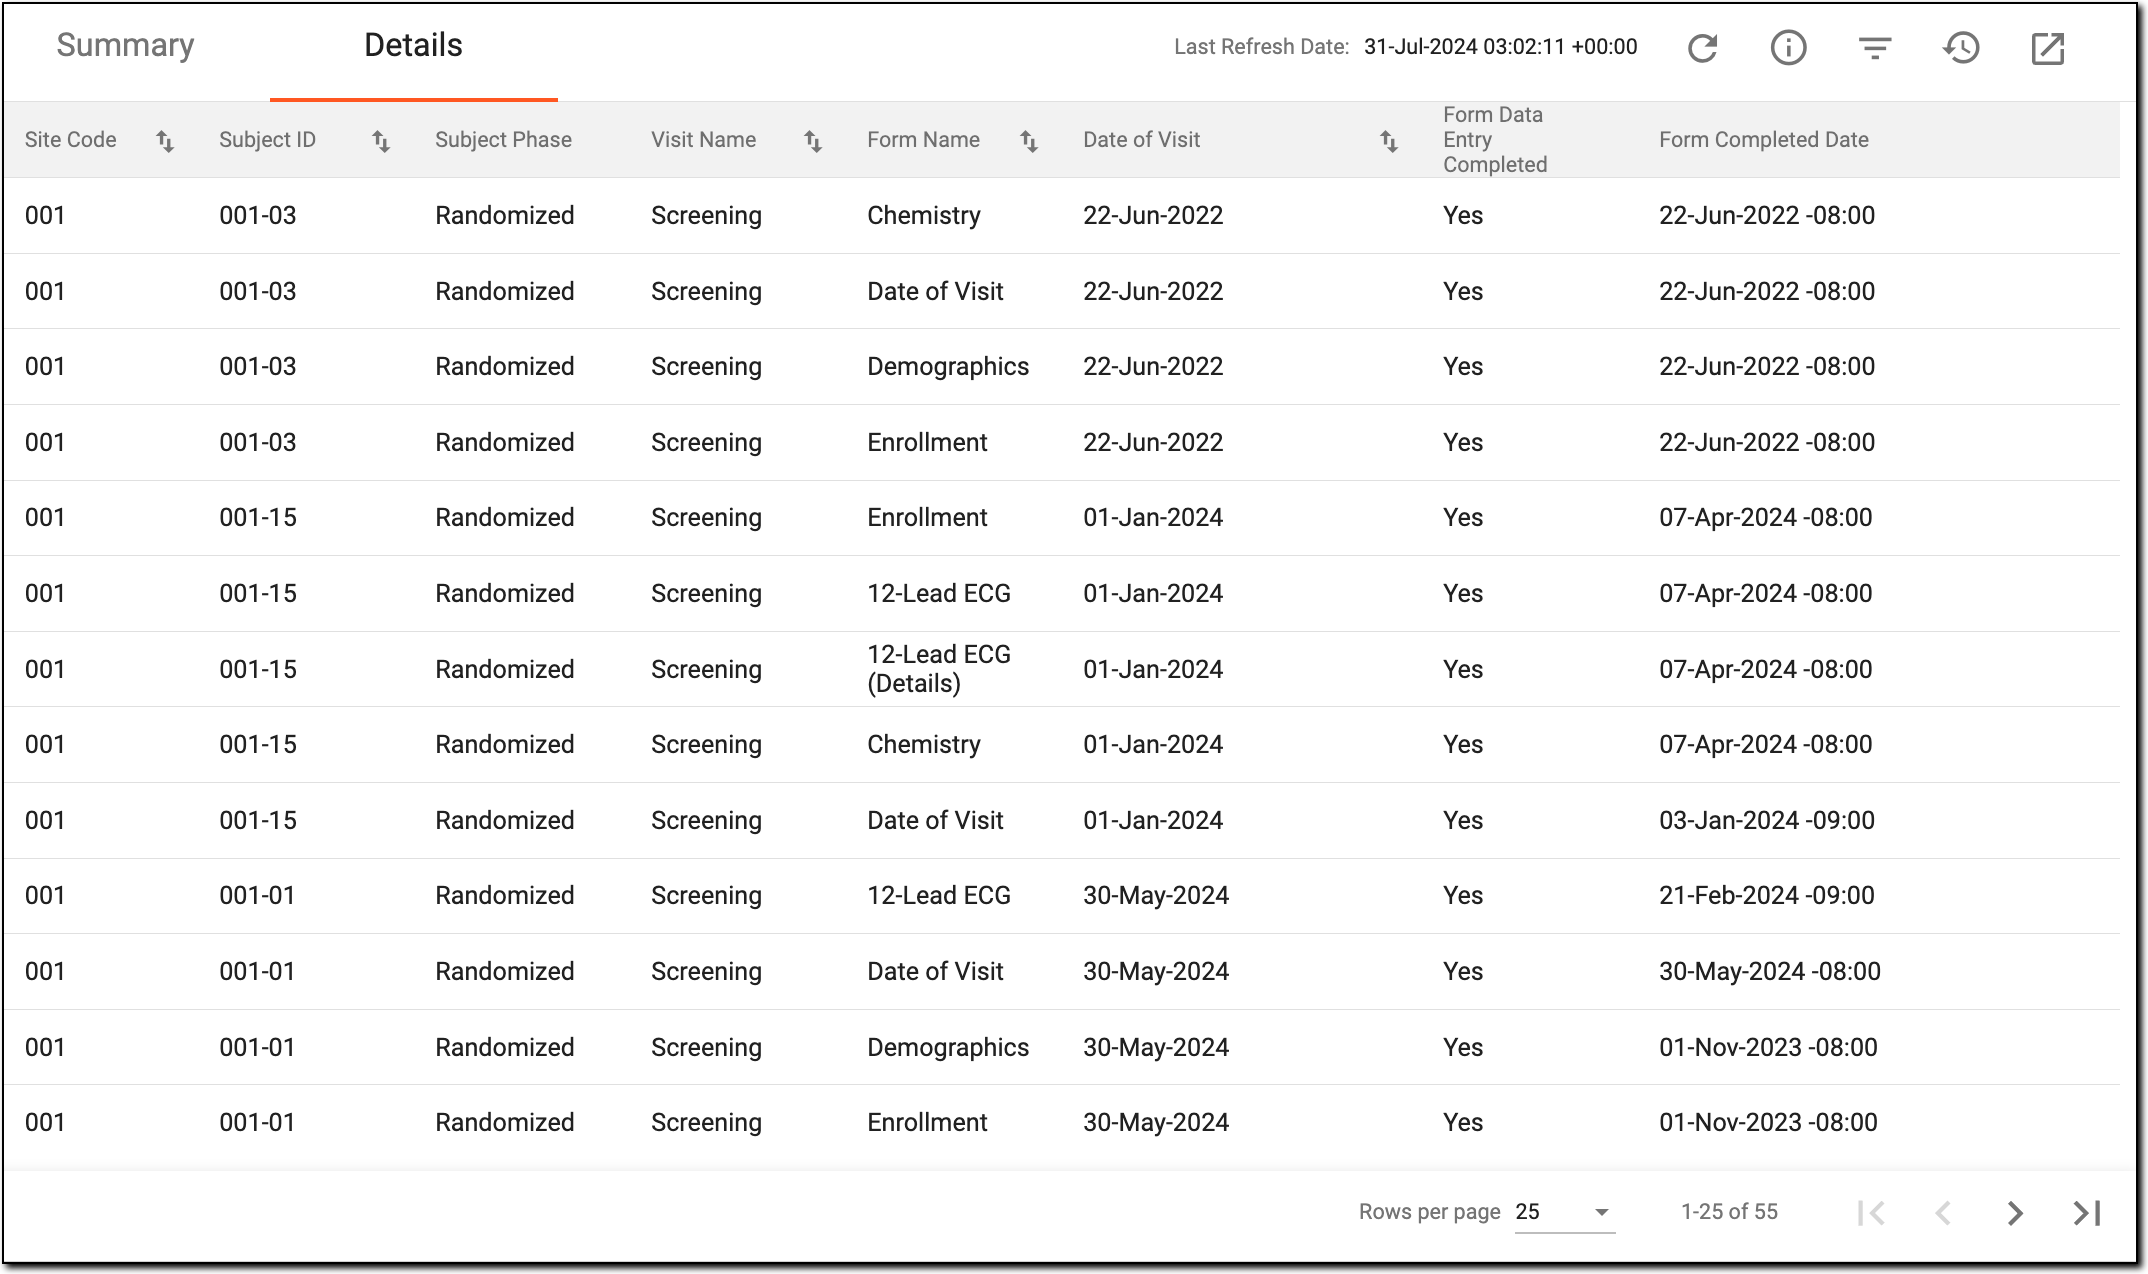Go to the previous page arrow
Image resolution: width=2148 pixels, height=1274 pixels.
pyautogui.click(x=1943, y=1213)
